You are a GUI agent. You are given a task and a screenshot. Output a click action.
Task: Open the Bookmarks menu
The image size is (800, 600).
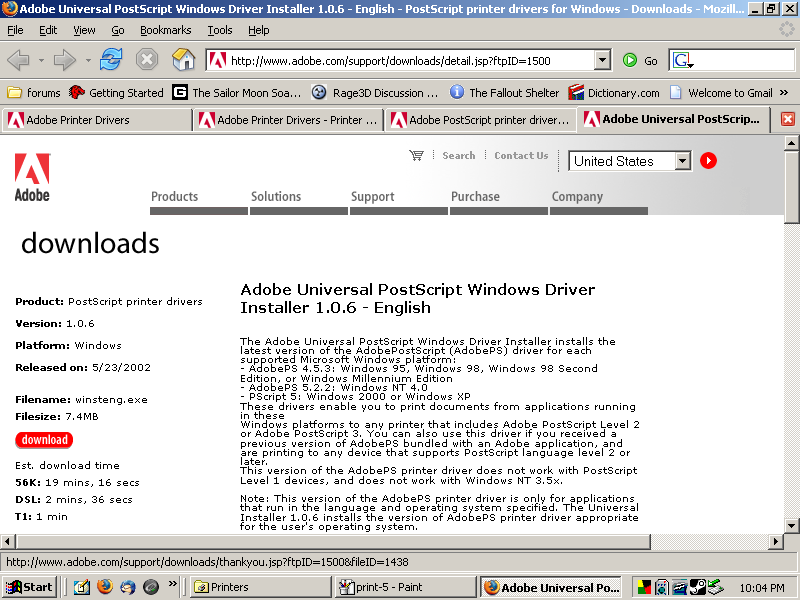click(165, 30)
